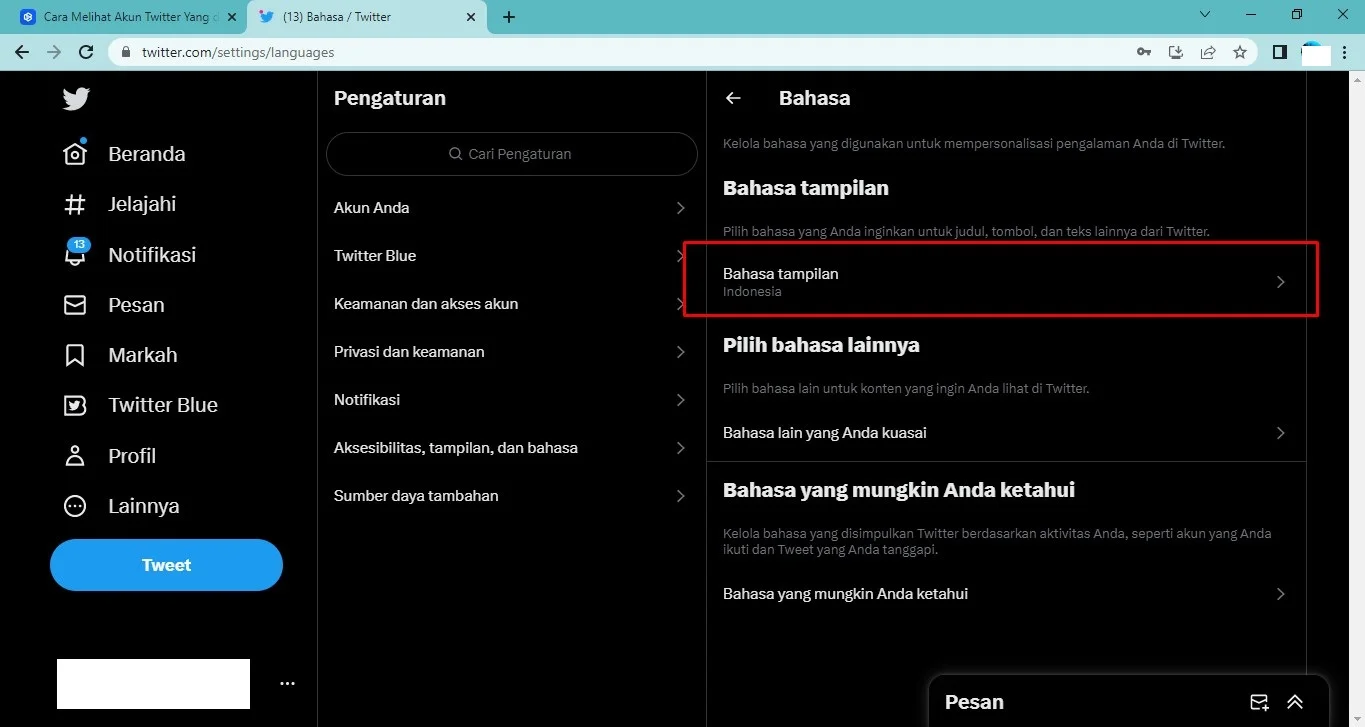The width and height of the screenshot is (1365, 727).
Task: Open Jelajahi hashtag icon
Action: point(75,204)
